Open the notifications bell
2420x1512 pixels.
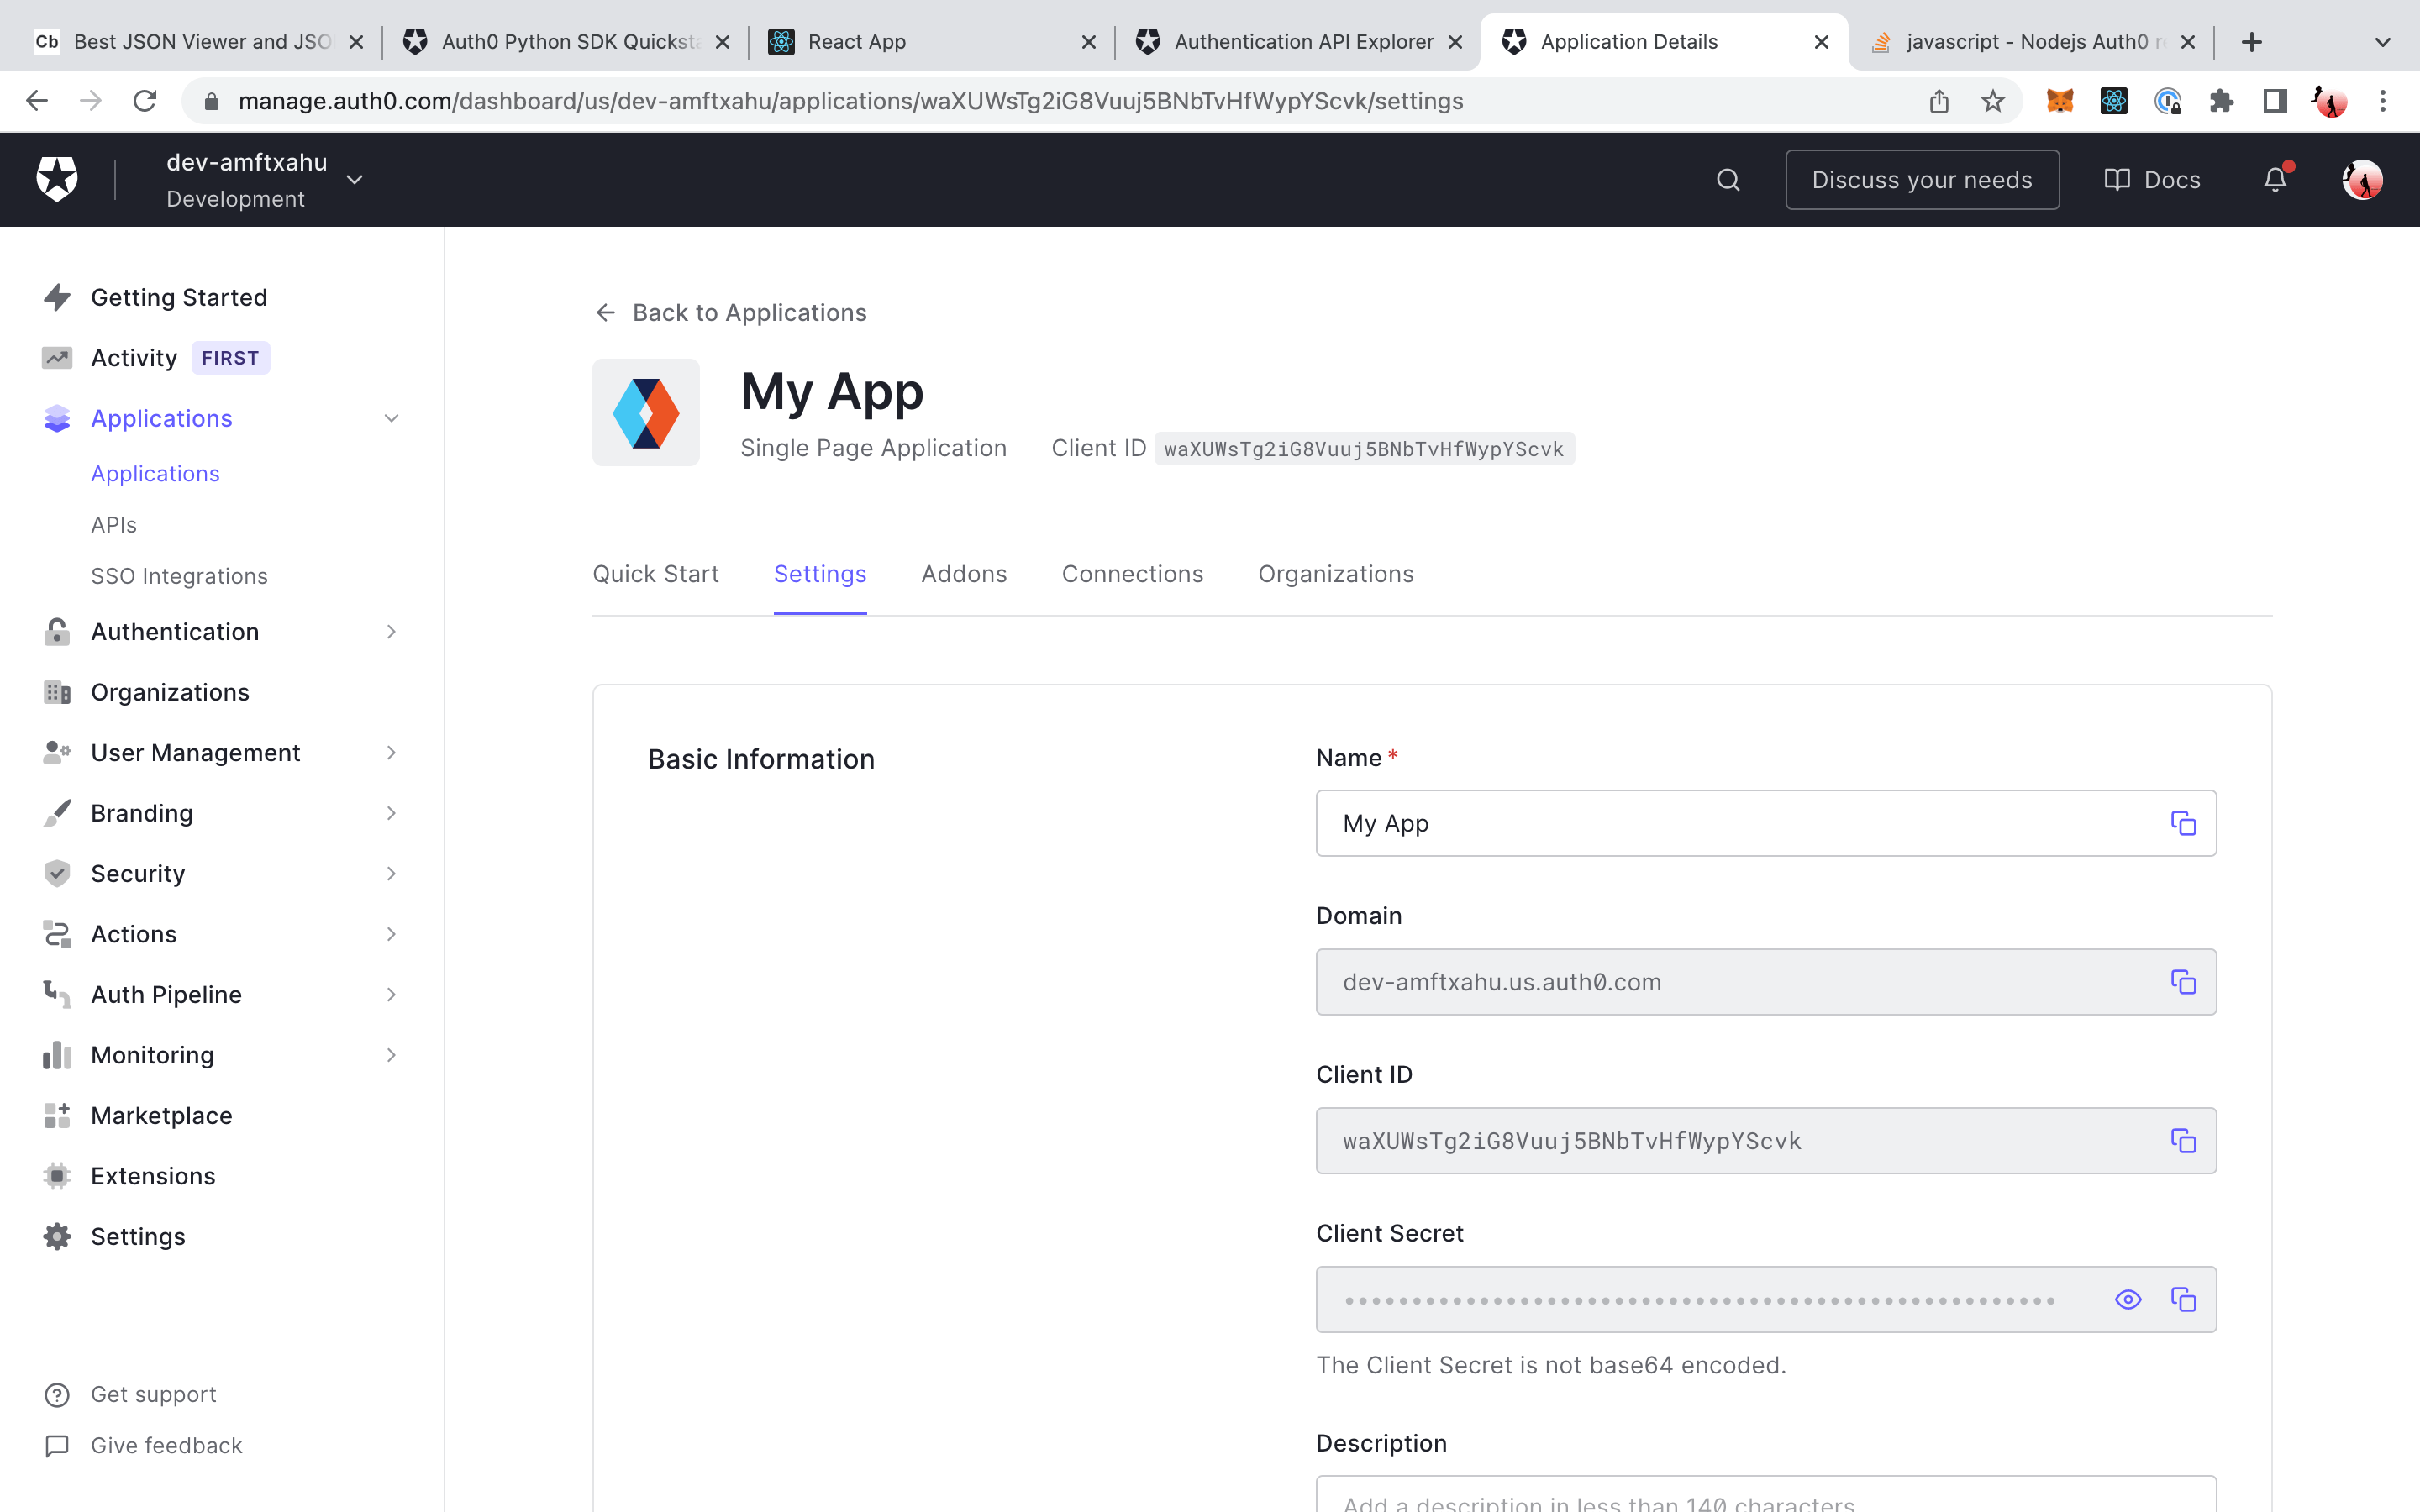click(x=2275, y=180)
